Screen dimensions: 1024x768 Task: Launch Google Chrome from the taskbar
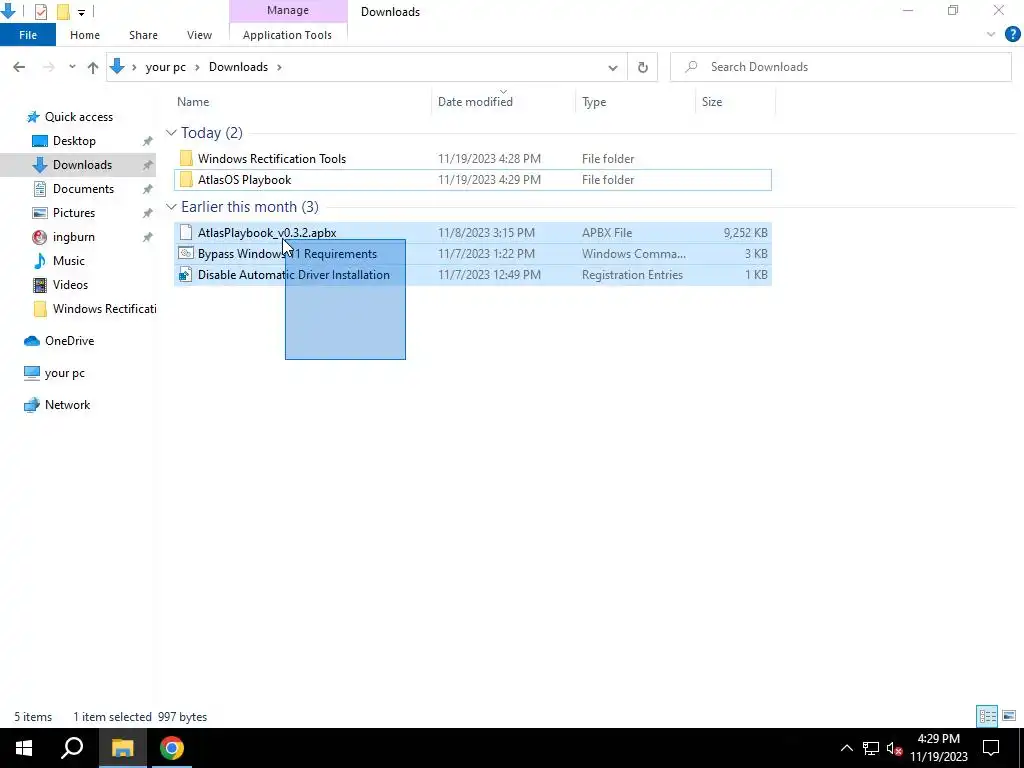(x=172, y=748)
